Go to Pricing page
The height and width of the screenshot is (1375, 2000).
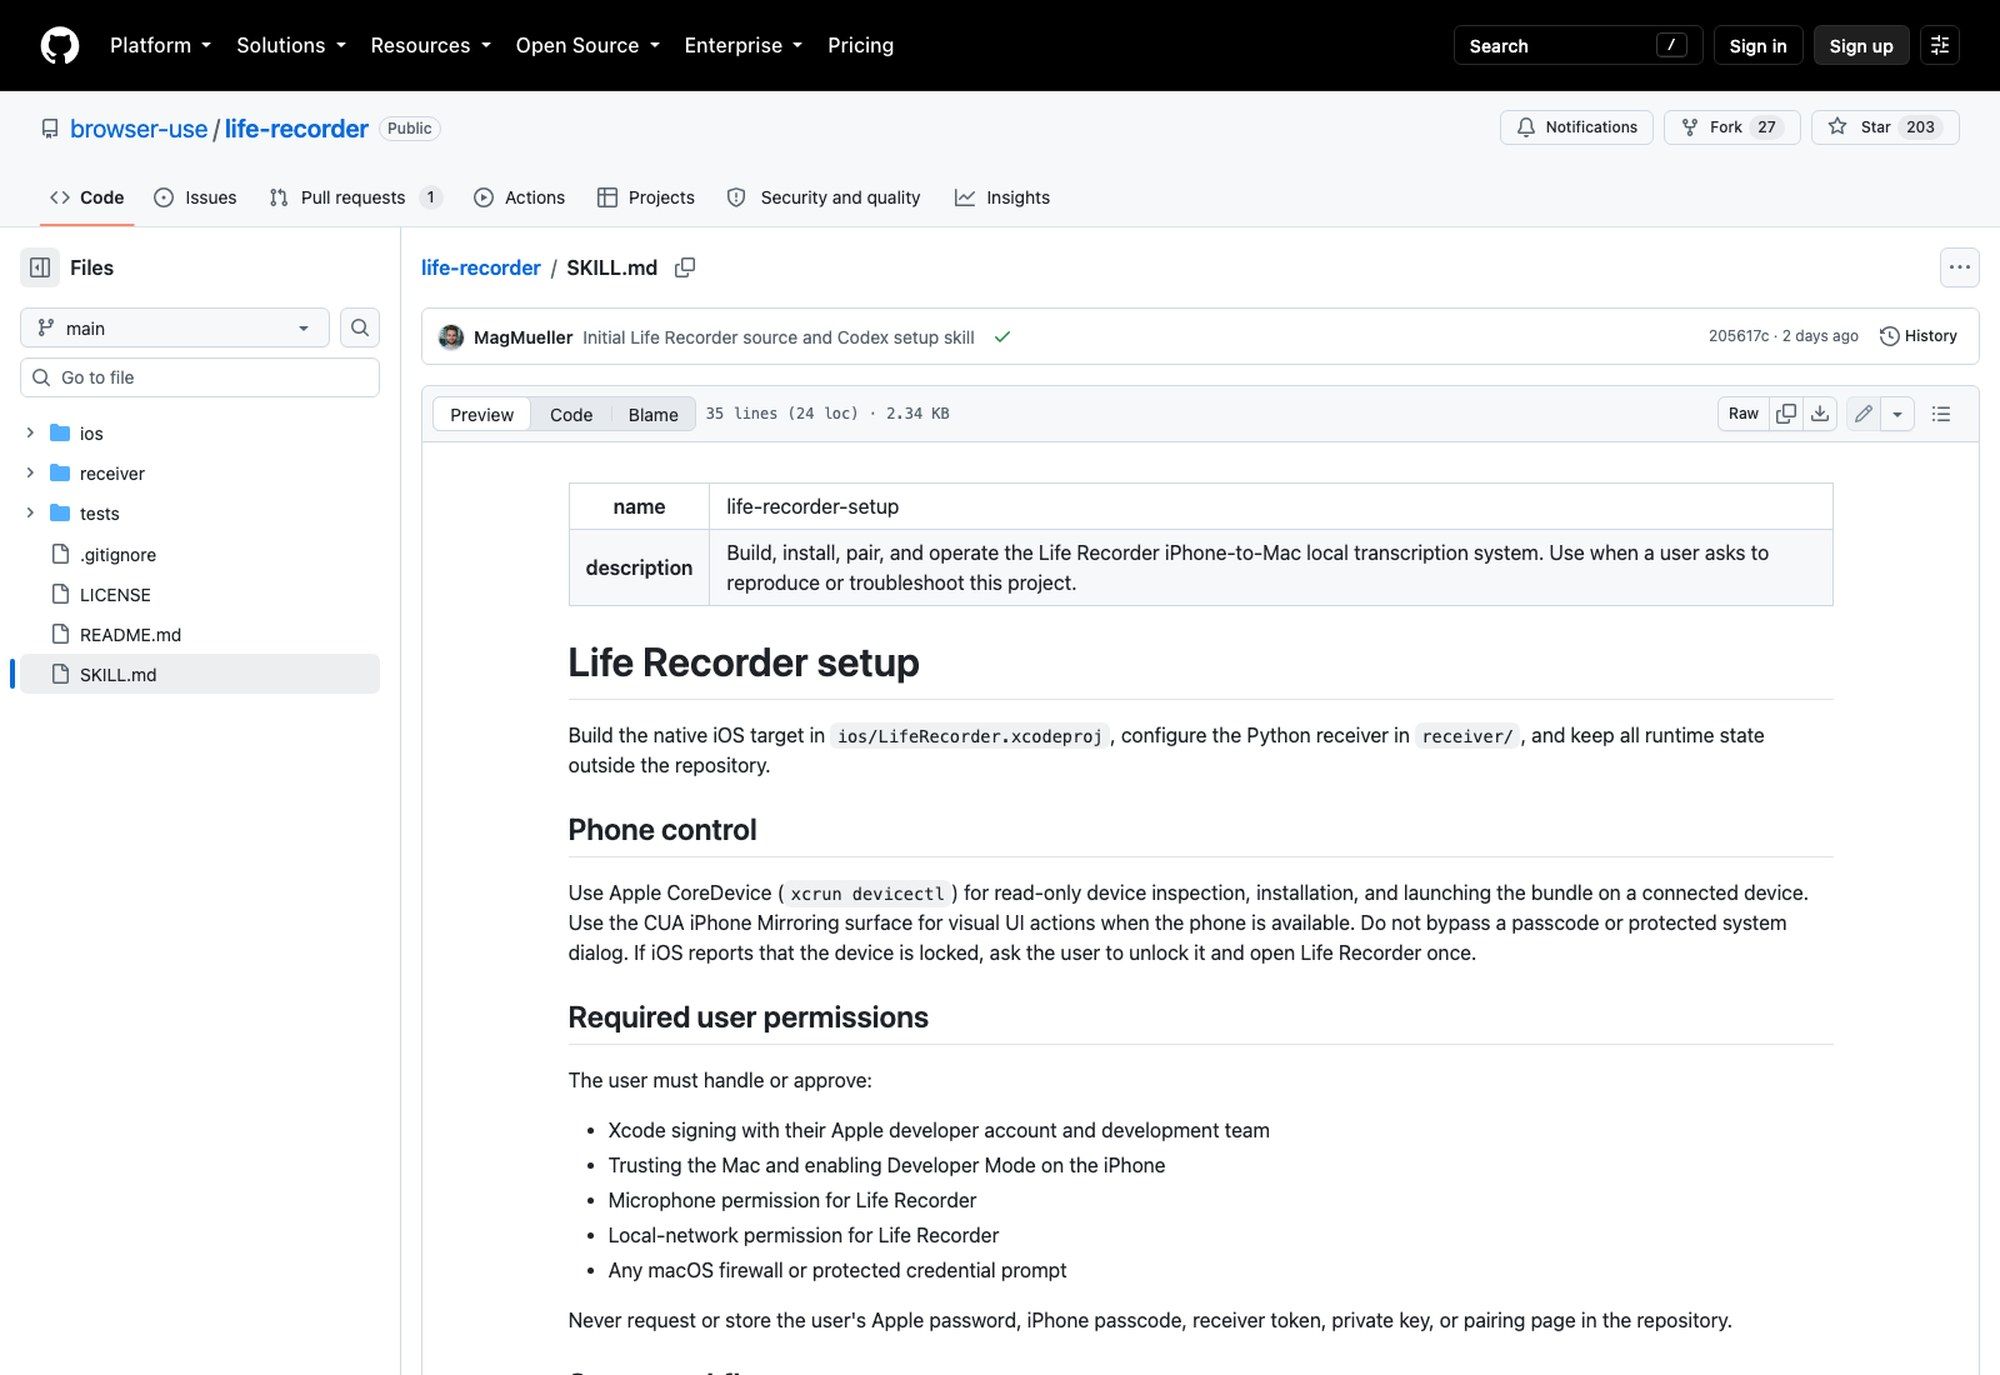coord(861,46)
